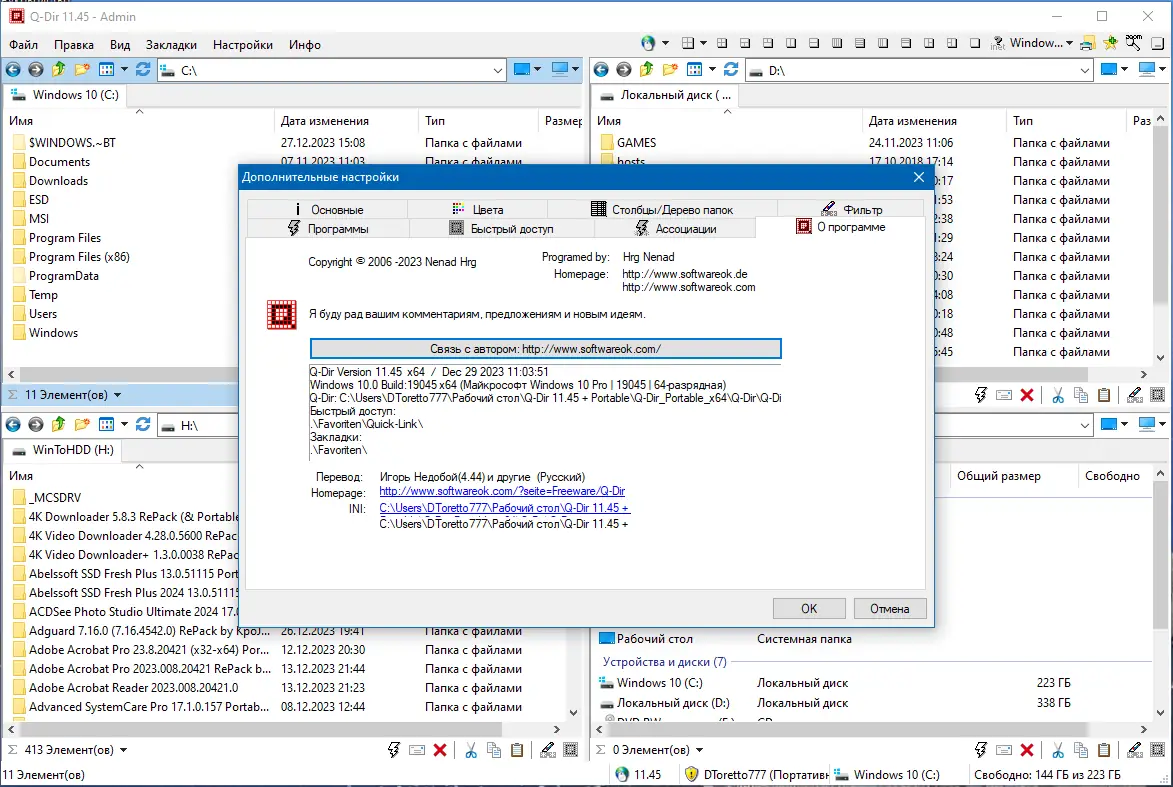Click the 11.45 globe icon in status bar
Screen dimensions: 1173x787
click(622, 774)
